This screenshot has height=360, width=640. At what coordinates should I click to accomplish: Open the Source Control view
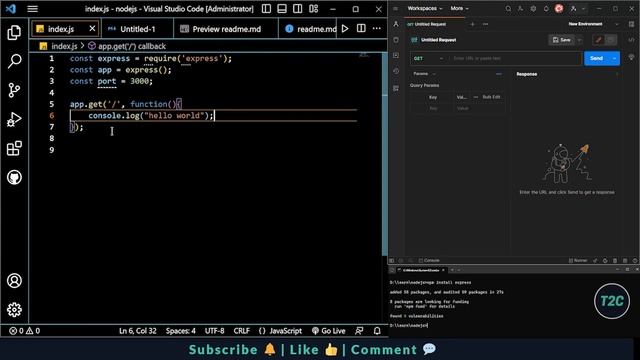pyautogui.click(x=14, y=90)
